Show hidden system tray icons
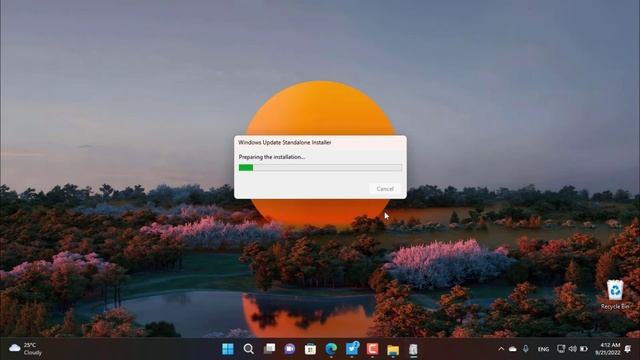 (501, 349)
